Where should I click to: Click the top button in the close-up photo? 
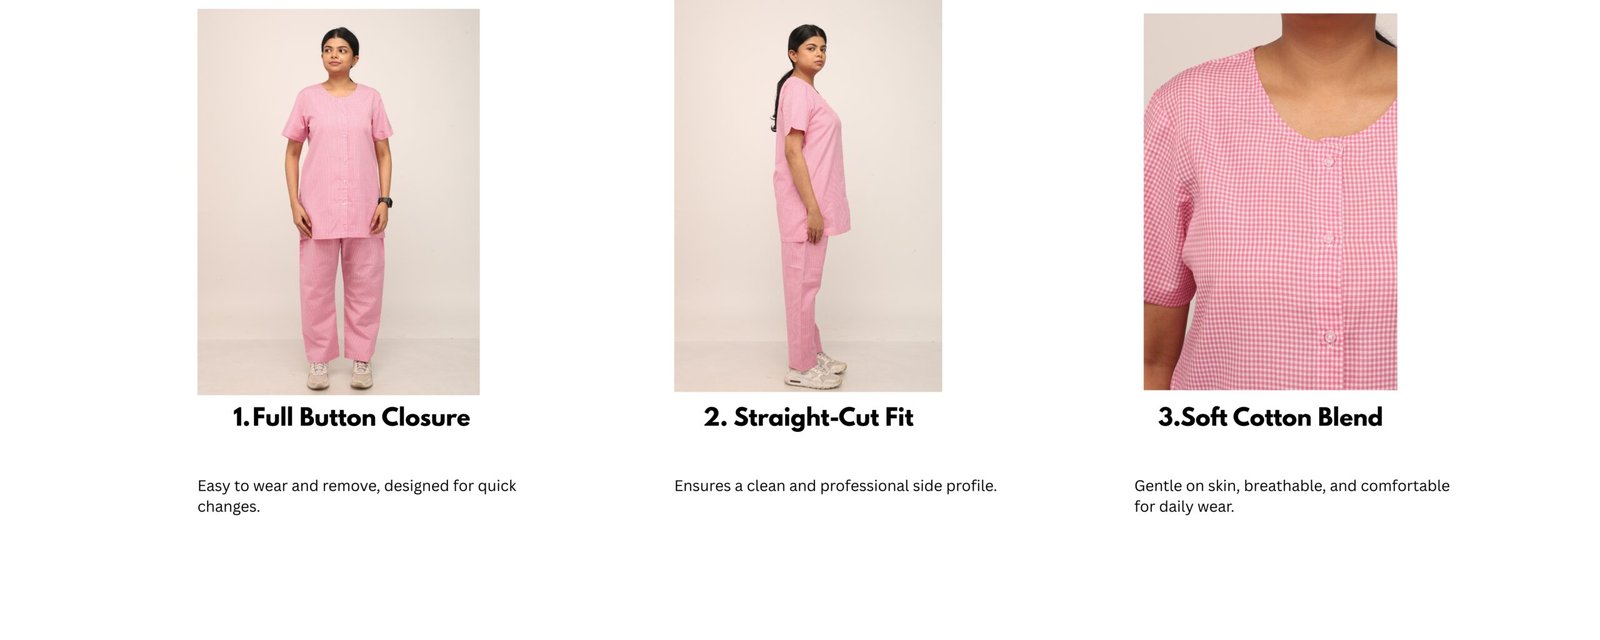[1328, 160]
